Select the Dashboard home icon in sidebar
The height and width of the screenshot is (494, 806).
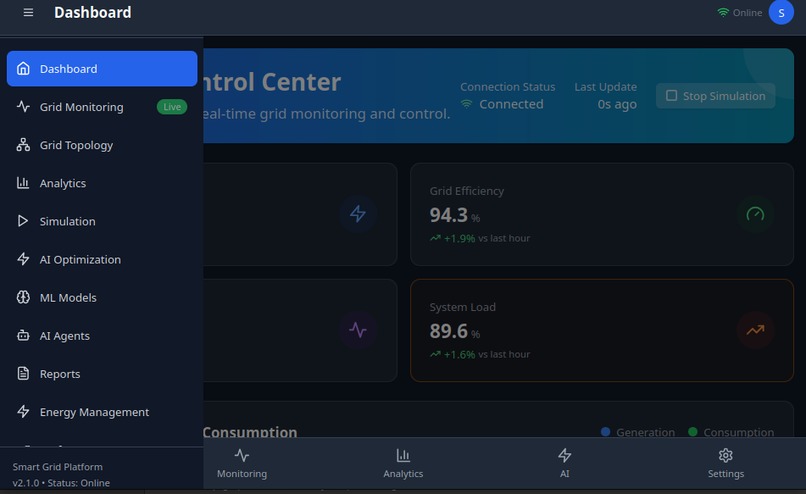pos(23,68)
